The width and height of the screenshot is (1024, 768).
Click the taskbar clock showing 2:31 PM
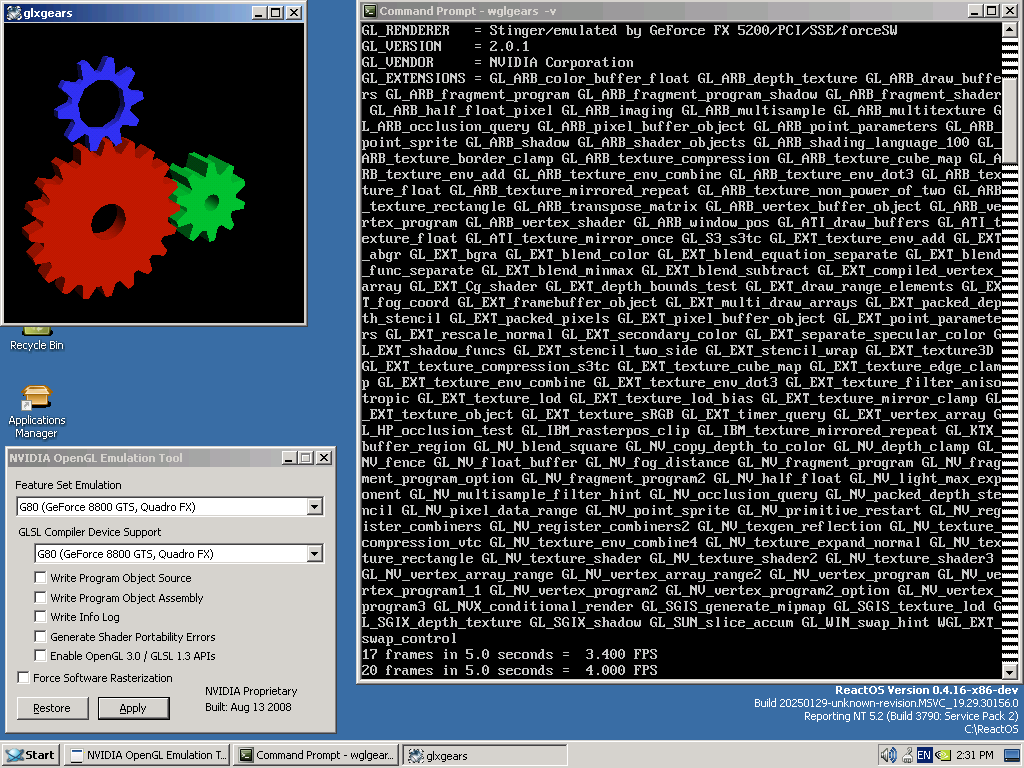coord(974,755)
